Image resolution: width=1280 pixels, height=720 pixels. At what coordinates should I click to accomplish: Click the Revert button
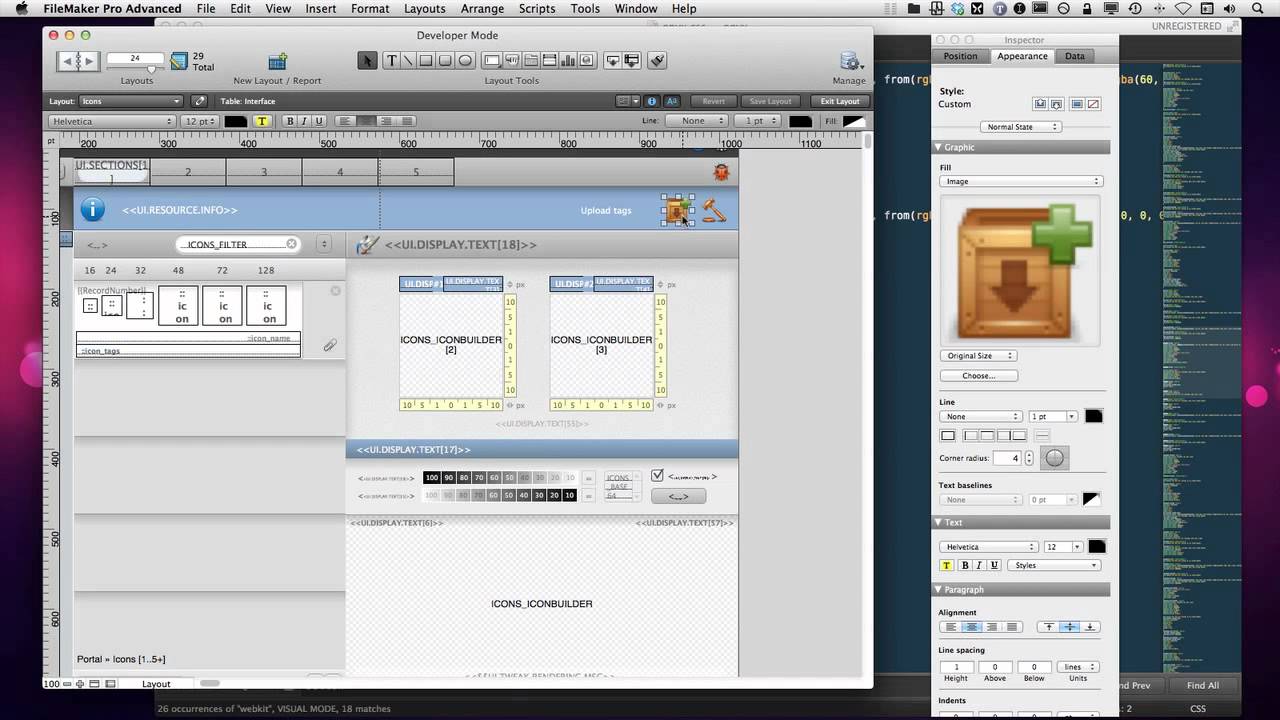[x=713, y=101]
